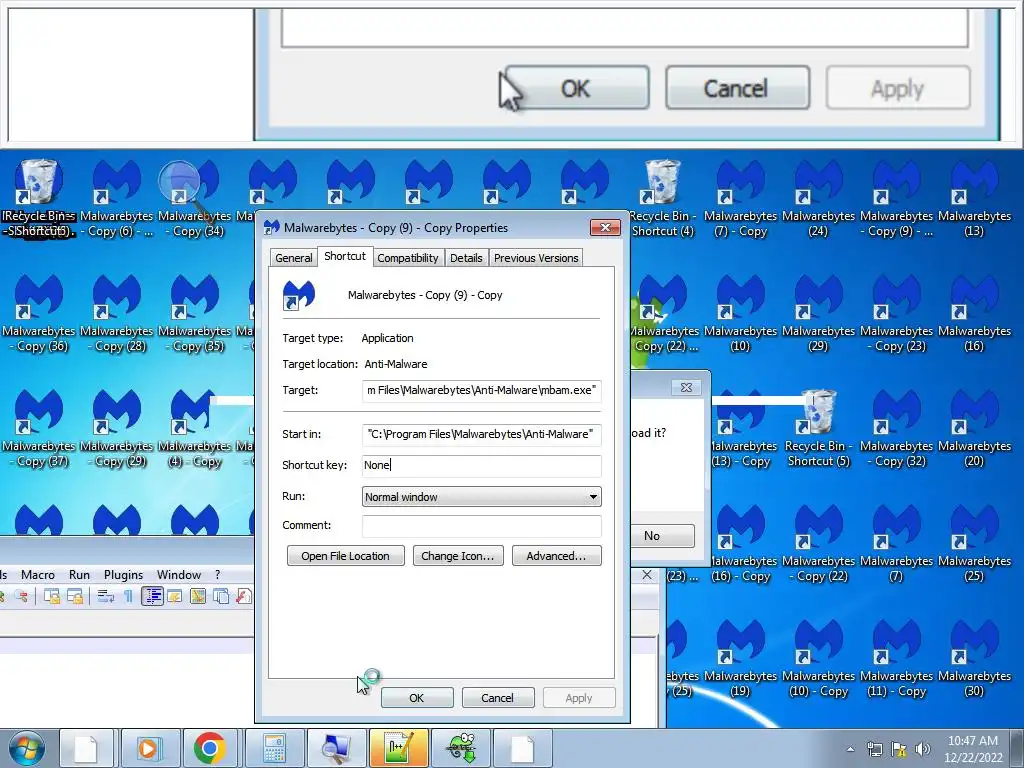The width and height of the screenshot is (1024, 768).
Task: Select desktop icon Malwarebytes - Copy (6)
Action: click(117, 199)
